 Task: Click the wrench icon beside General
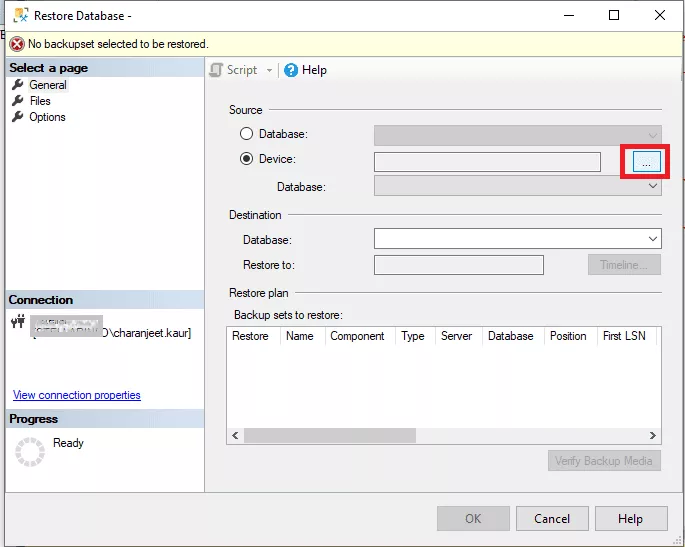(17, 85)
